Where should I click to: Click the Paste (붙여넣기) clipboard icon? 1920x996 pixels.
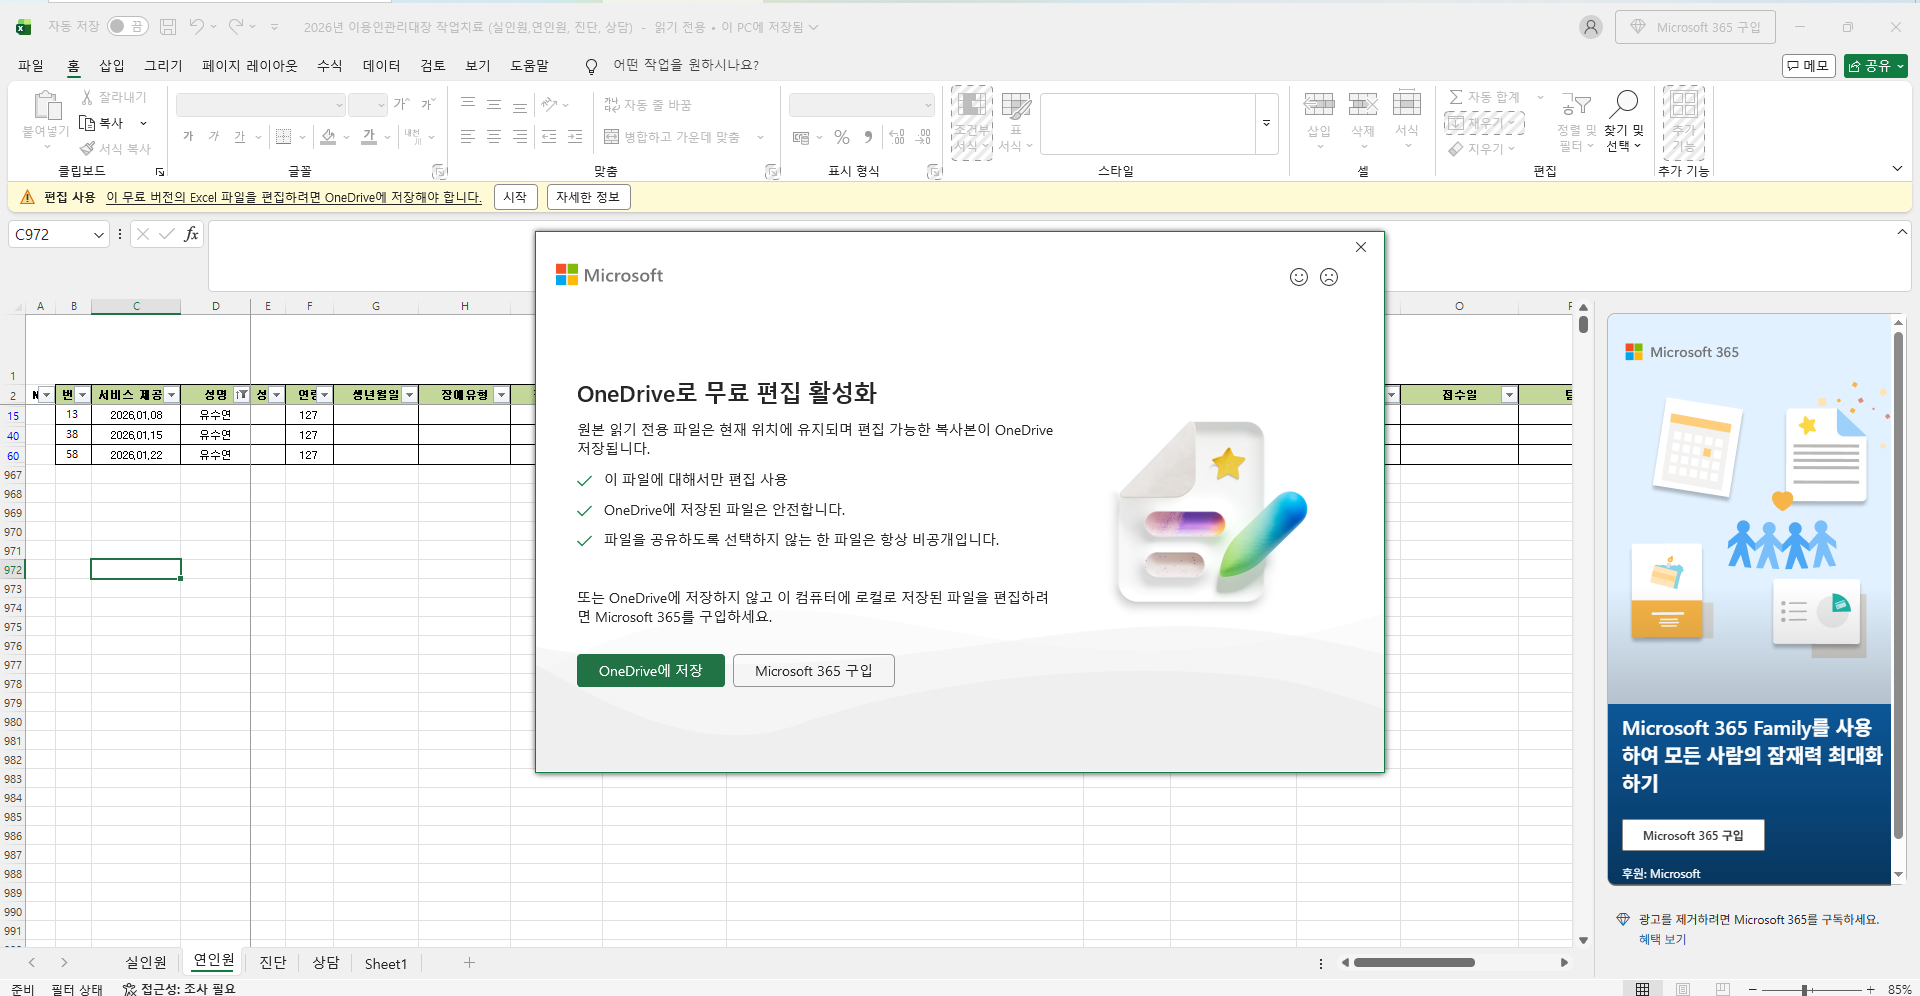pos(46,106)
